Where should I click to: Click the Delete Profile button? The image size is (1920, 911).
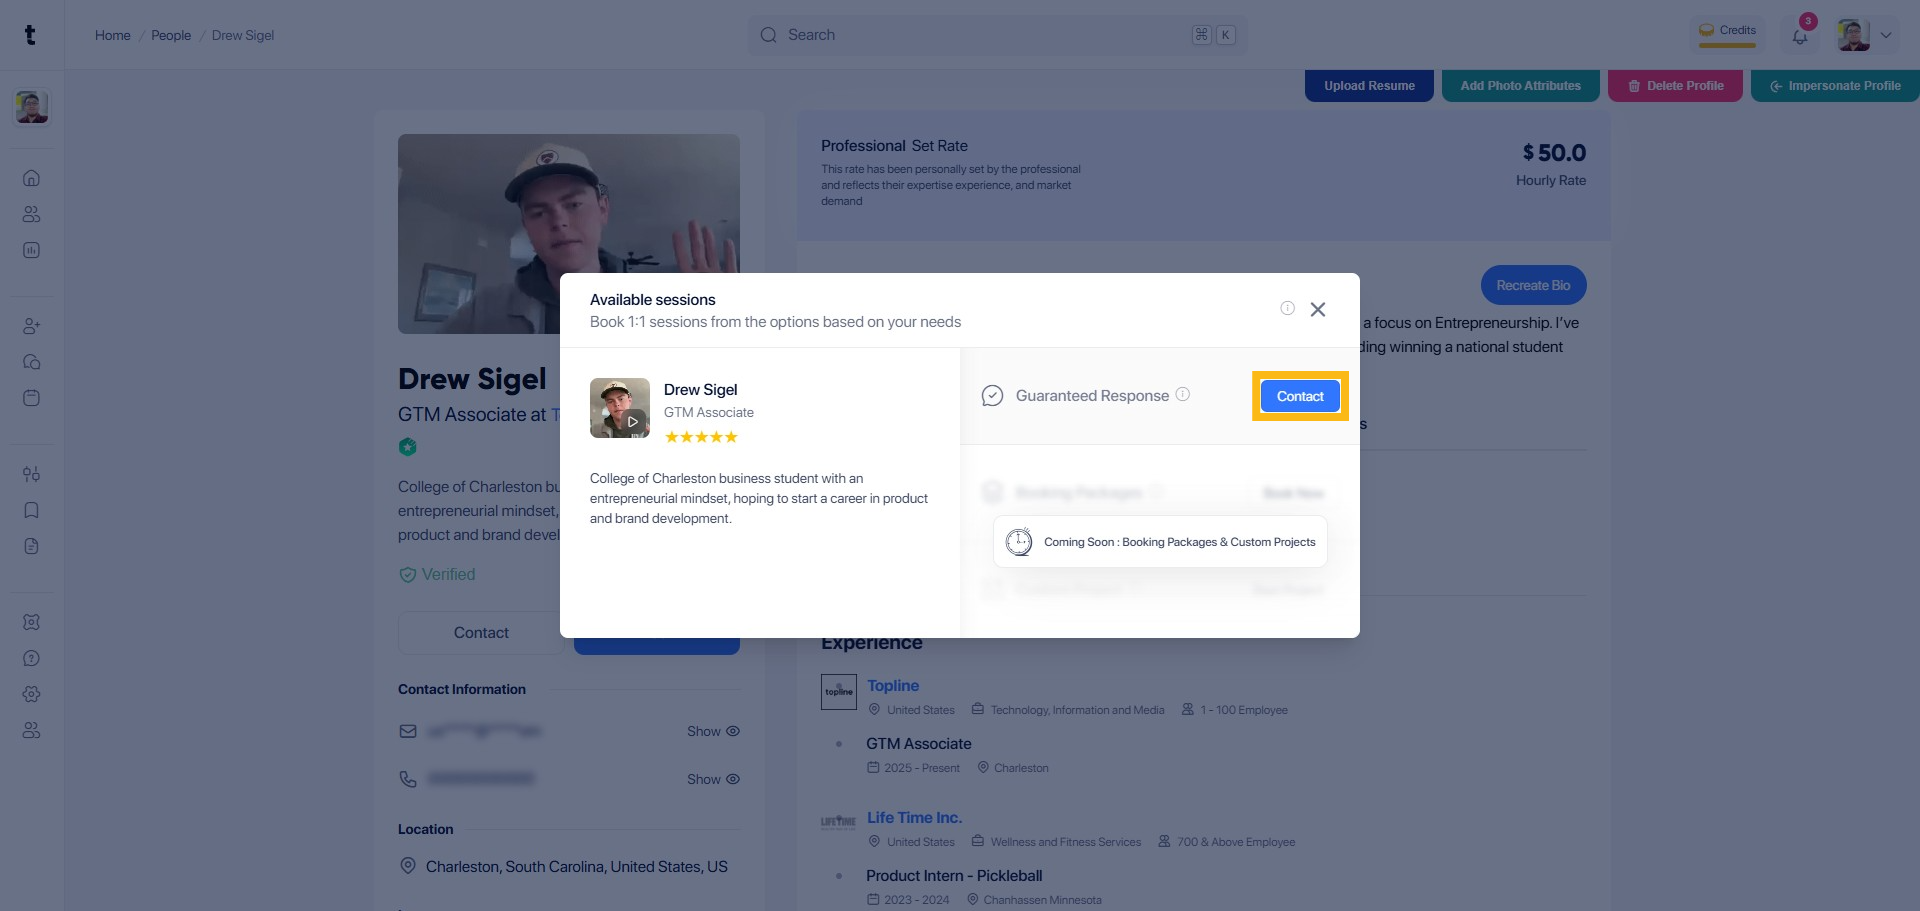click(x=1675, y=86)
